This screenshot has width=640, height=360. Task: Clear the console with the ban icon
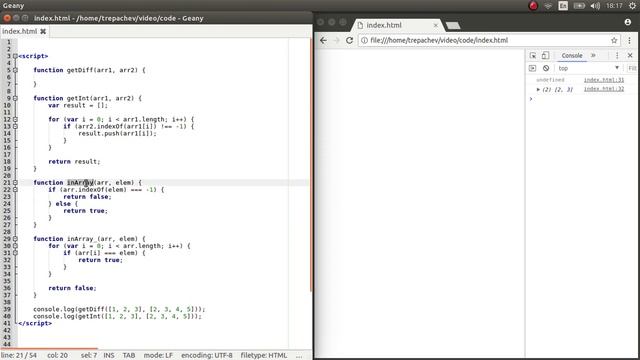546,68
